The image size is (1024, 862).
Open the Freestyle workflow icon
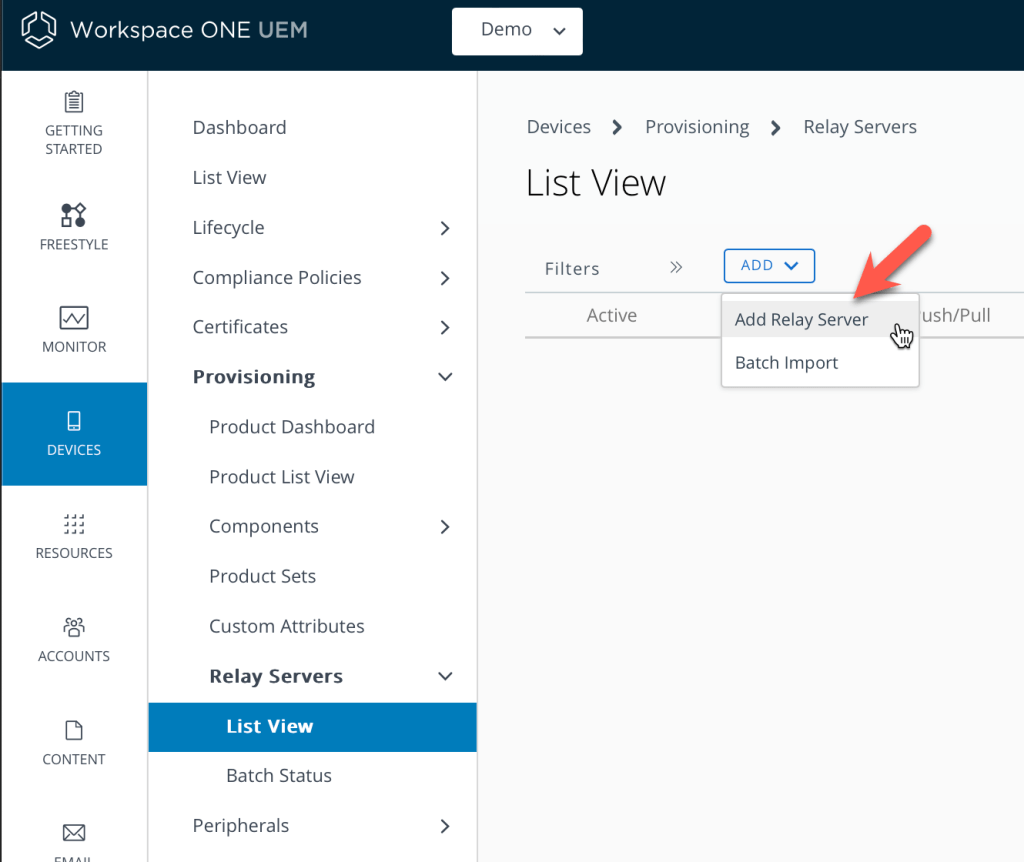pyautogui.click(x=74, y=215)
